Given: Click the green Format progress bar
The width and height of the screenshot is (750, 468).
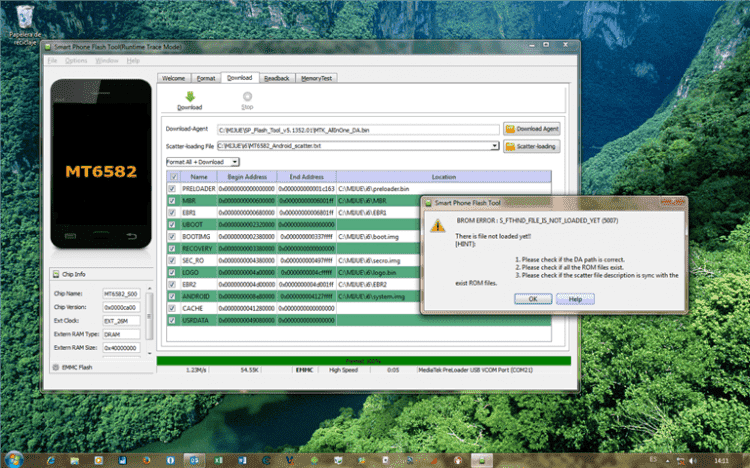Looking at the screenshot, I should point(364,361).
